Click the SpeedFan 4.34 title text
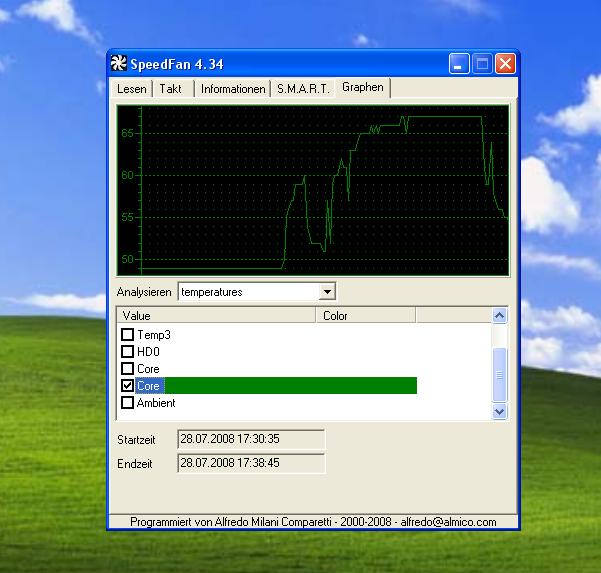601x573 pixels. [x=177, y=64]
